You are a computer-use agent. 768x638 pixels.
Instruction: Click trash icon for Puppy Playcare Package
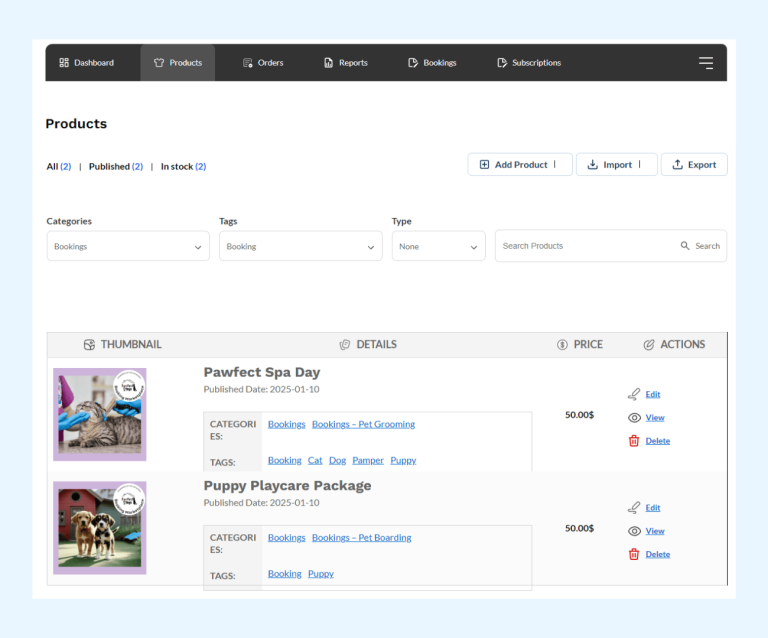[634, 554]
